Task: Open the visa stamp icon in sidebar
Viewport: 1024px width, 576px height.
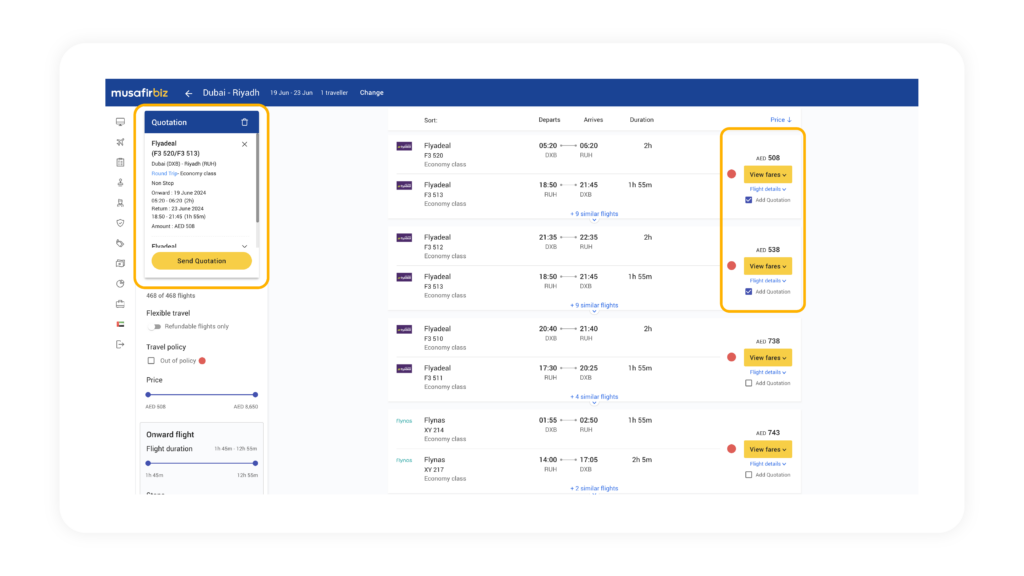Action: (x=120, y=183)
